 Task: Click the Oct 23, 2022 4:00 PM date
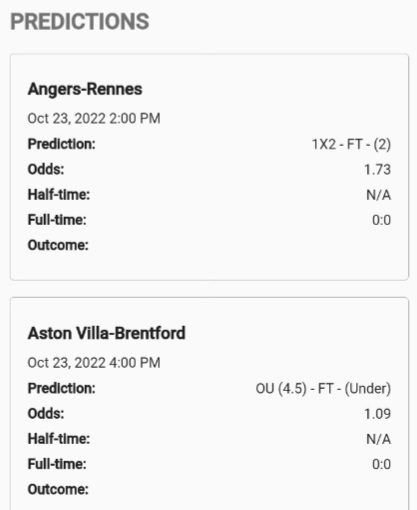(x=94, y=363)
